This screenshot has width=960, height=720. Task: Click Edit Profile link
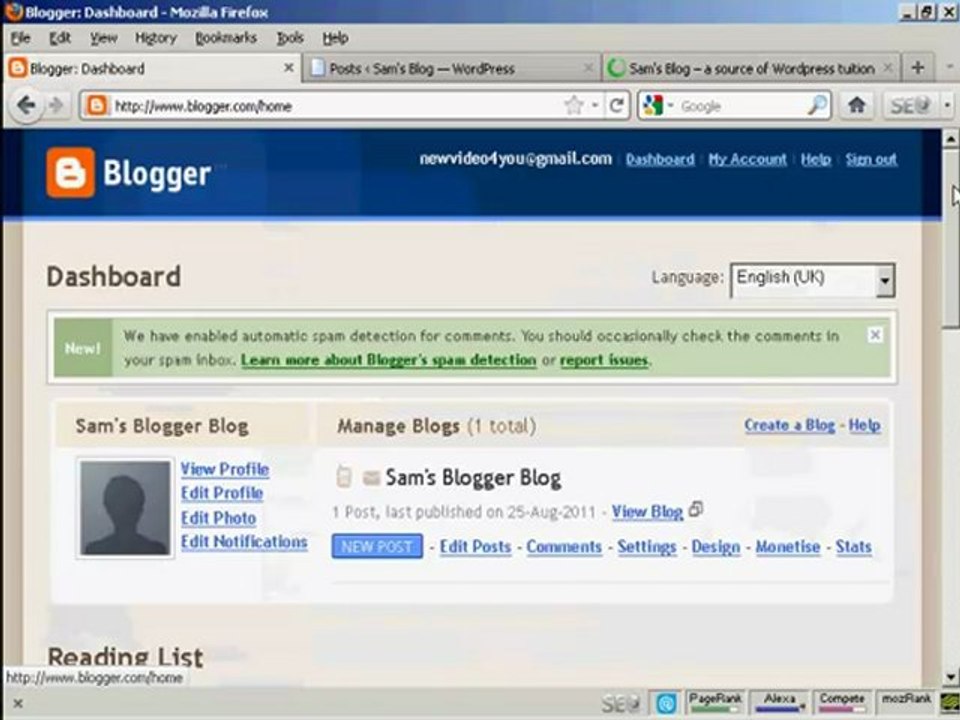tap(222, 493)
